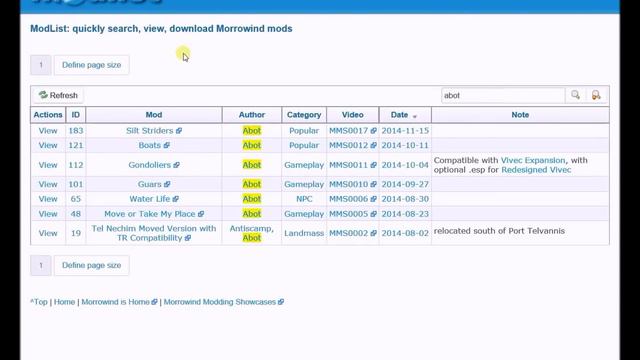640x360 pixels.
Task: Click external icon beside MMS0017
Action: click(x=373, y=131)
